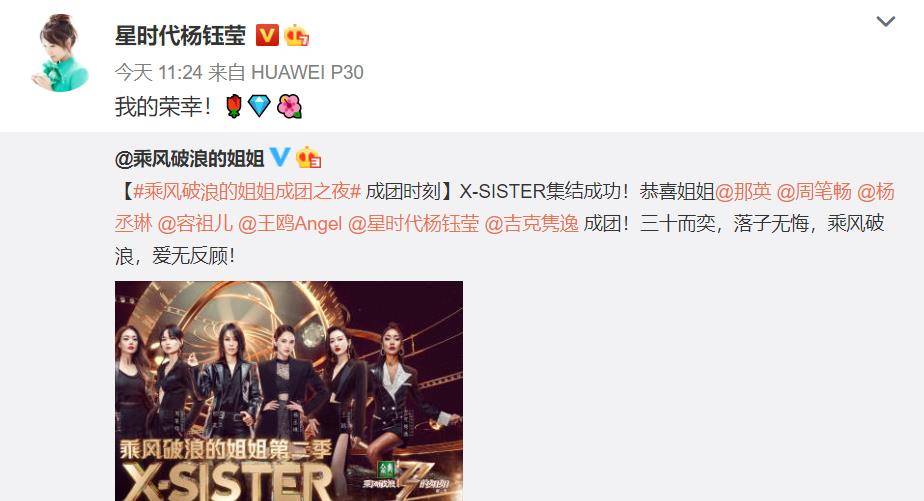
Task: Click the HUAWEI P30 source link
Action: click(x=307, y=72)
